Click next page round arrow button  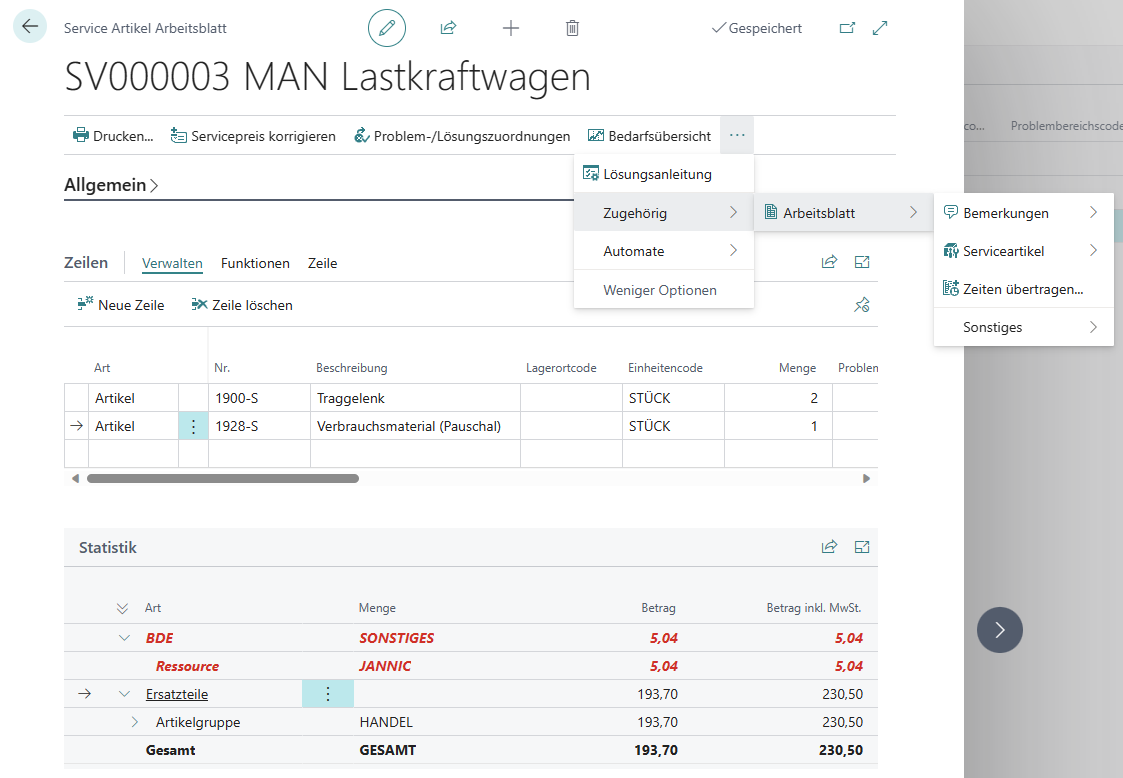click(1000, 630)
